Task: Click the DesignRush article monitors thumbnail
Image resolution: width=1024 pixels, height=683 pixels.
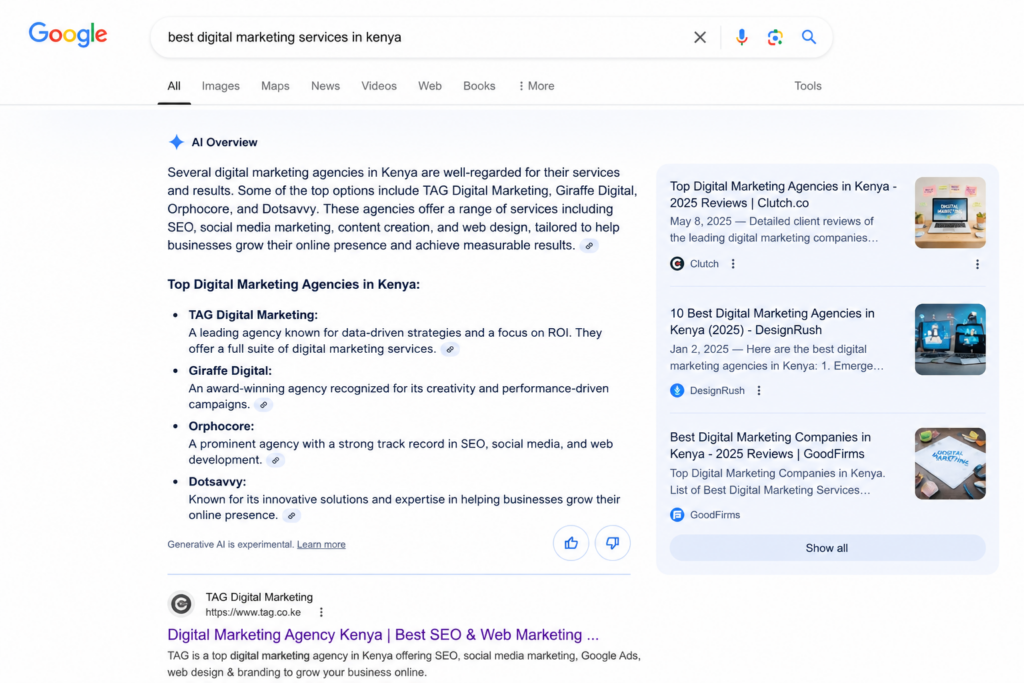Action: 950,340
